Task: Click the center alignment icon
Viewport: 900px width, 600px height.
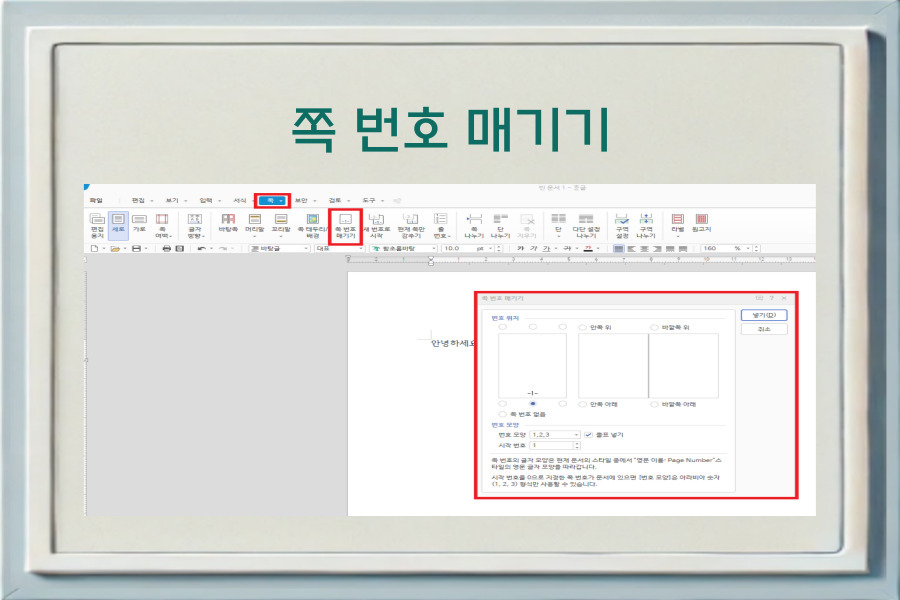Action: click(x=645, y=249)
